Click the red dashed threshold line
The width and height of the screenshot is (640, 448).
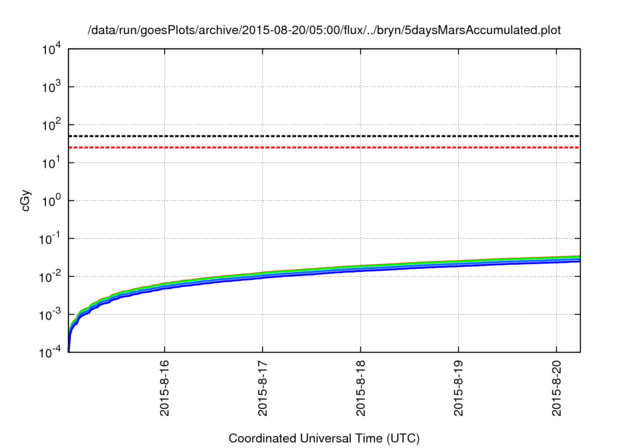coord(324,147)
